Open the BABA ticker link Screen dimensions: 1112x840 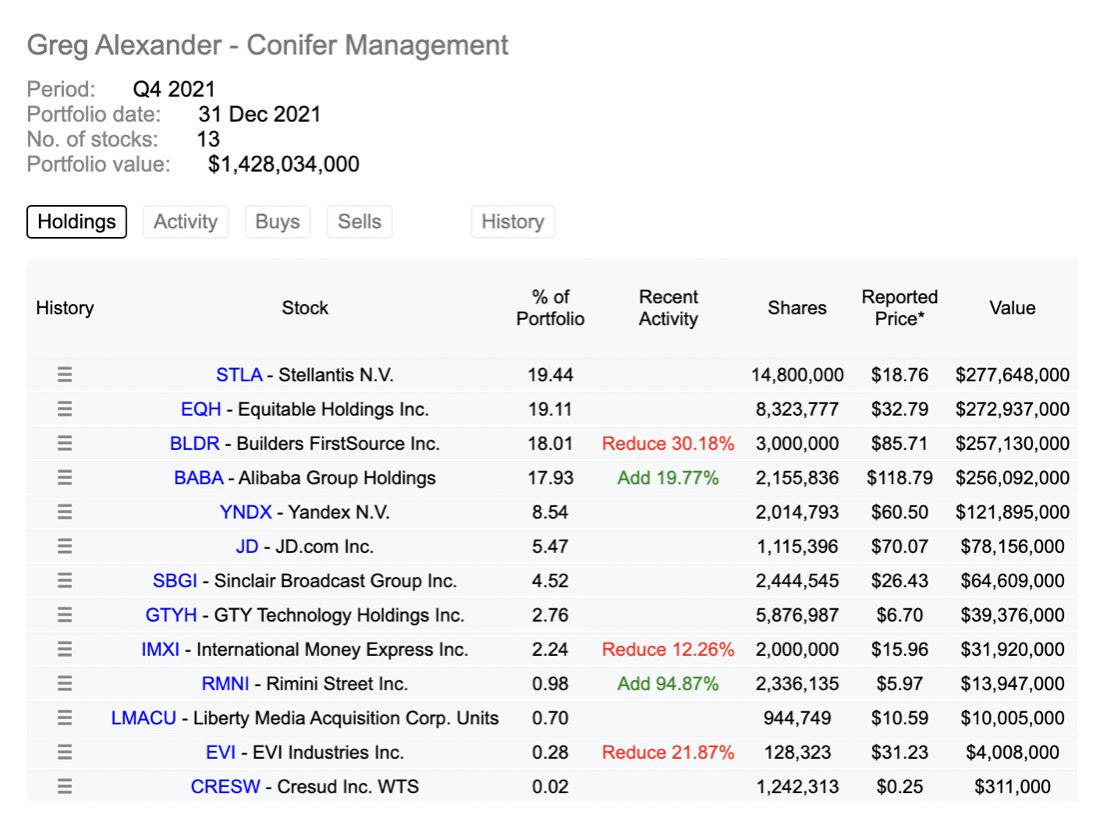click(199, 477)
